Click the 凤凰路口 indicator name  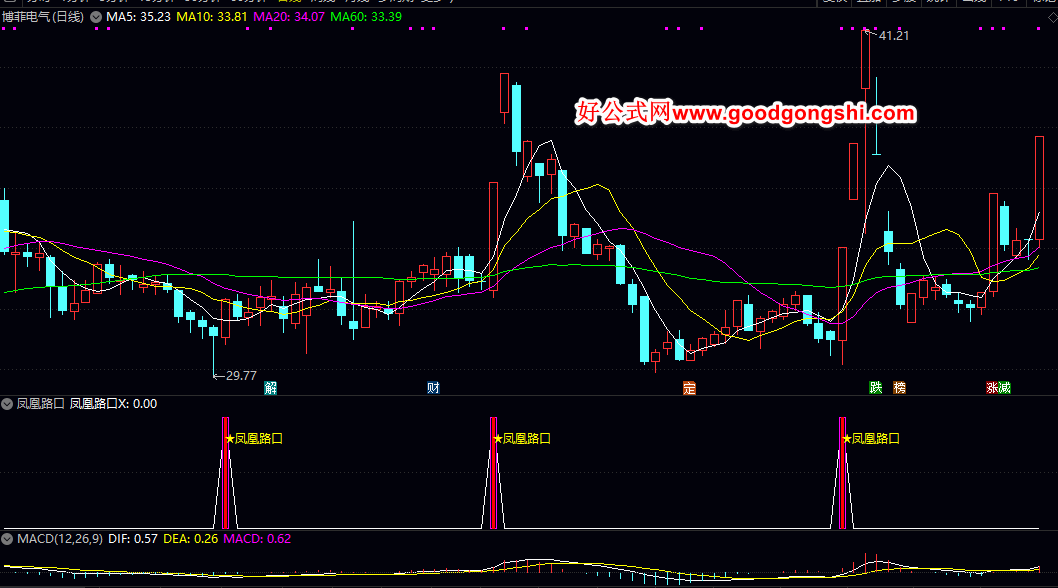pyautogui.click(x=40, y=404)
